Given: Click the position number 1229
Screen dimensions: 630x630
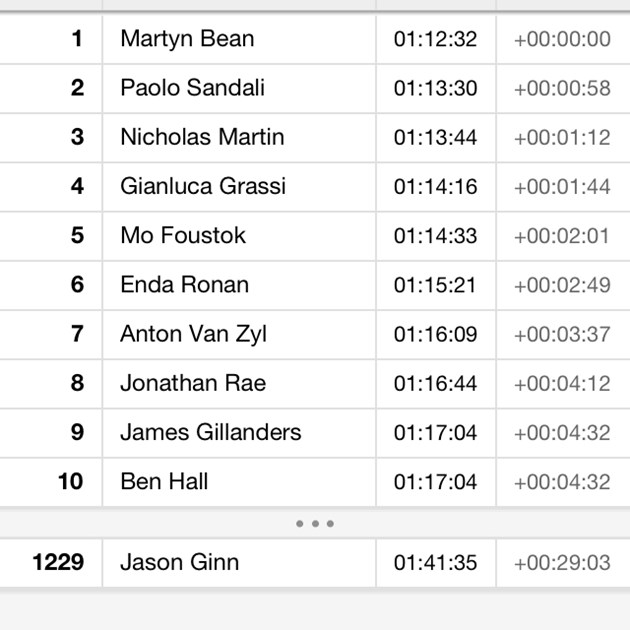Looking at the screenshot, I should tap(58, 562).
